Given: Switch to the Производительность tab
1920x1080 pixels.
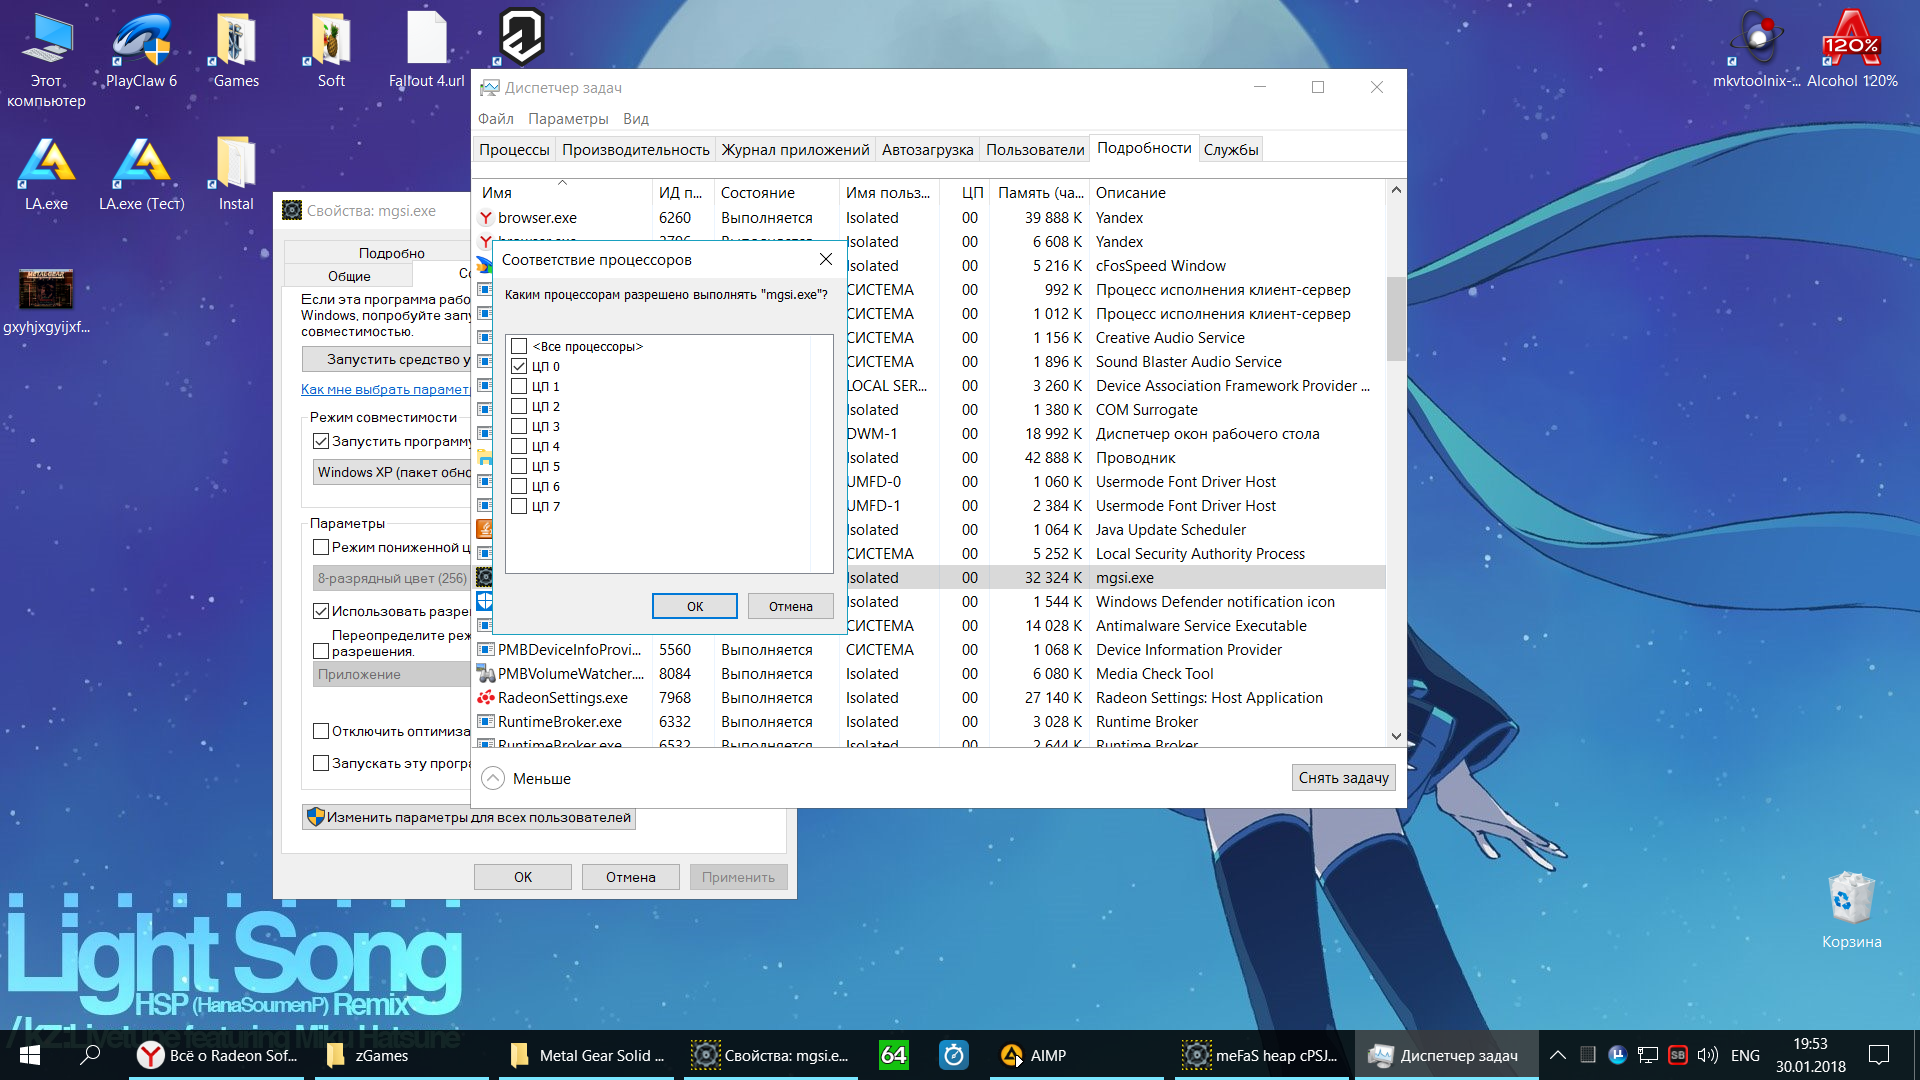Looking at the screenshot, I should click(635, 150).
